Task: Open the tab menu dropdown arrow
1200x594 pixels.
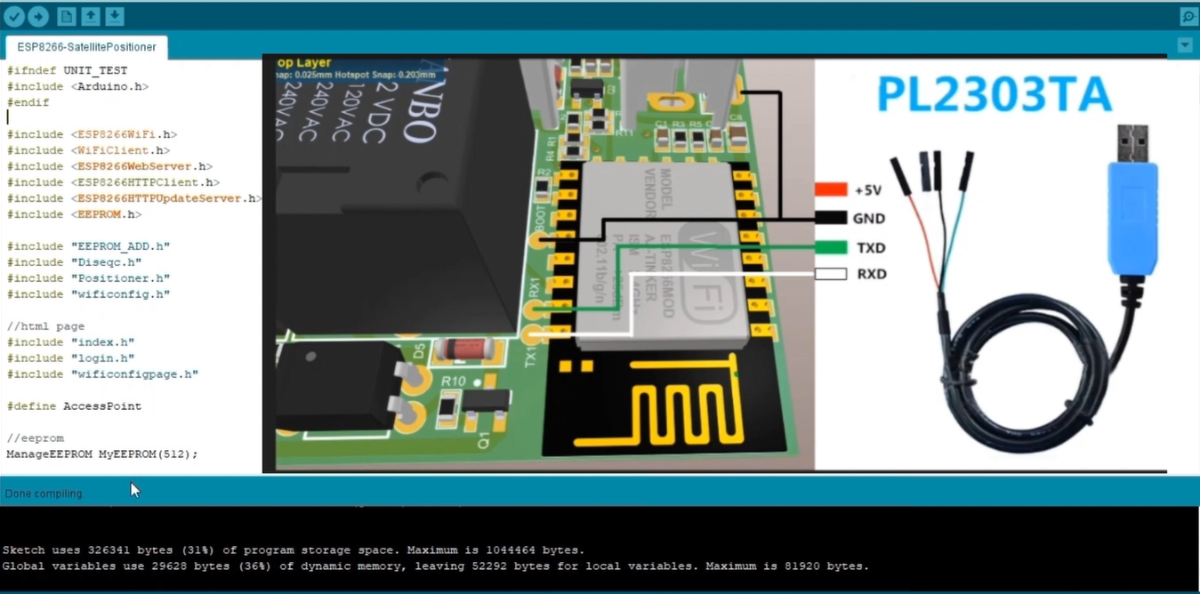Action: 1186,45
